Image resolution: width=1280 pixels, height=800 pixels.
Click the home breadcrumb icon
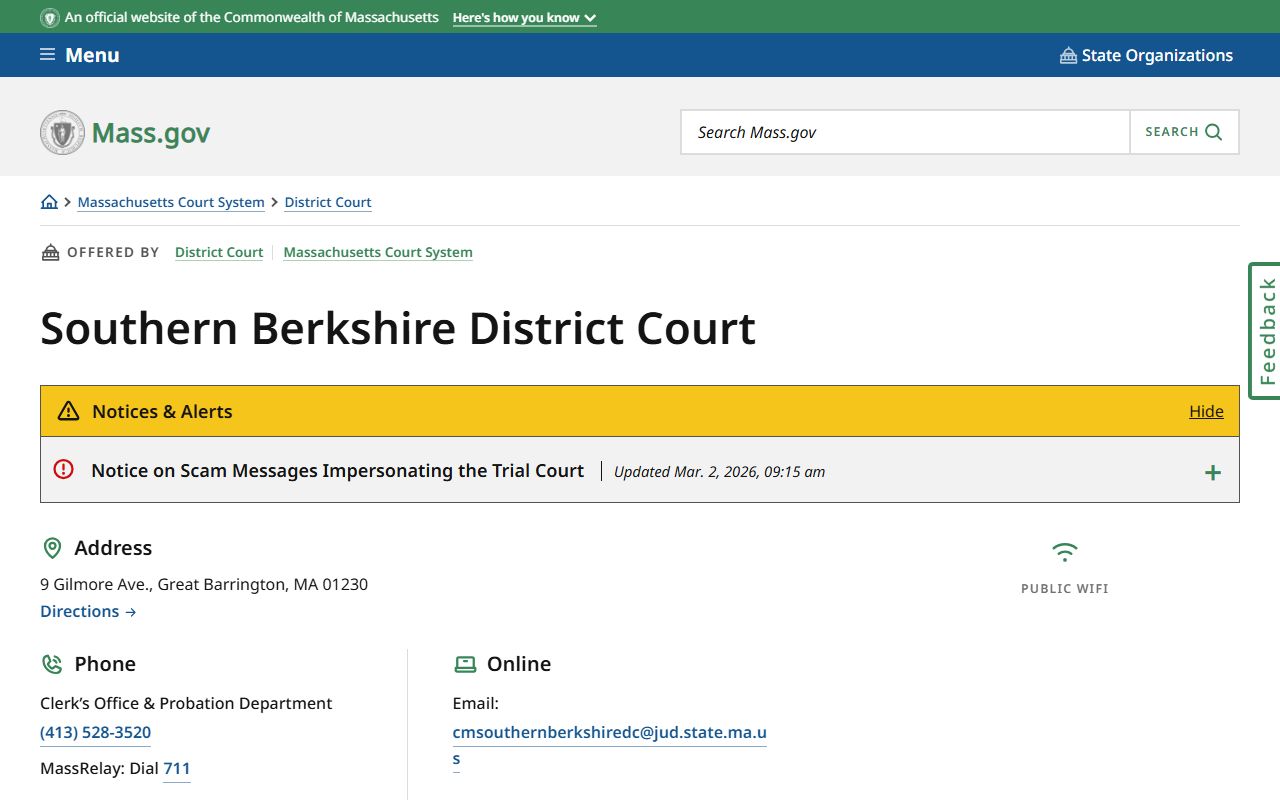(49, 202)
